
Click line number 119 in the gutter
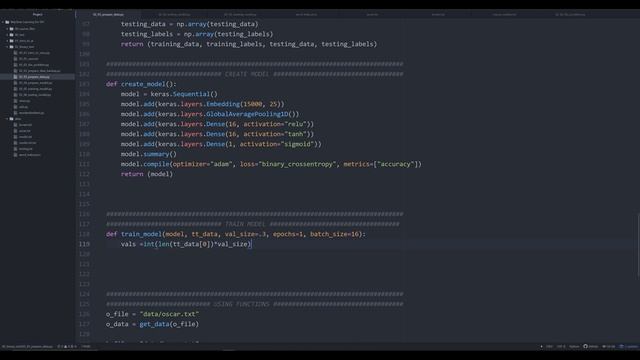coord(84,244)
